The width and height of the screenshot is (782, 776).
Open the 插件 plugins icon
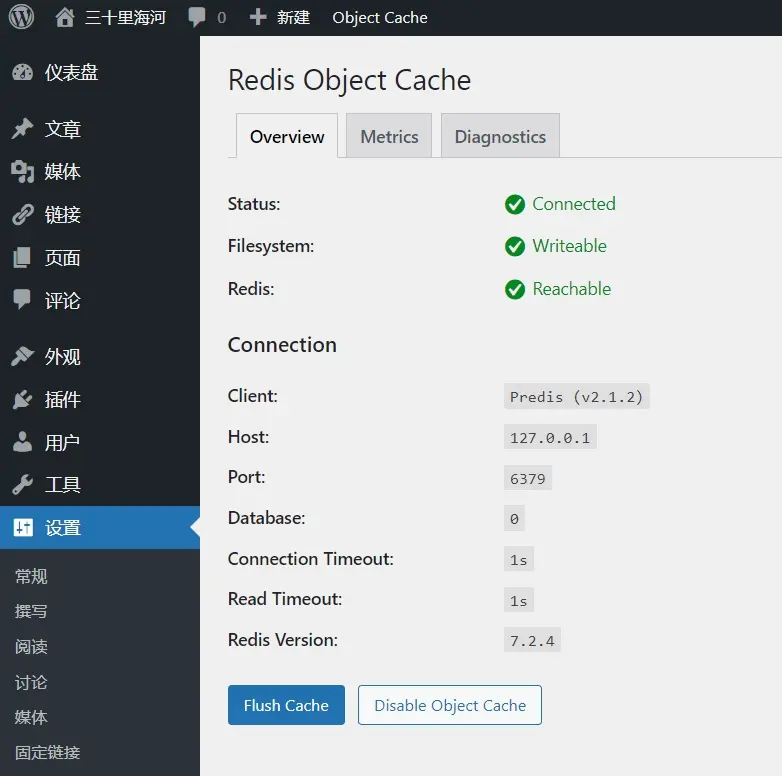[x=22, y=399]
